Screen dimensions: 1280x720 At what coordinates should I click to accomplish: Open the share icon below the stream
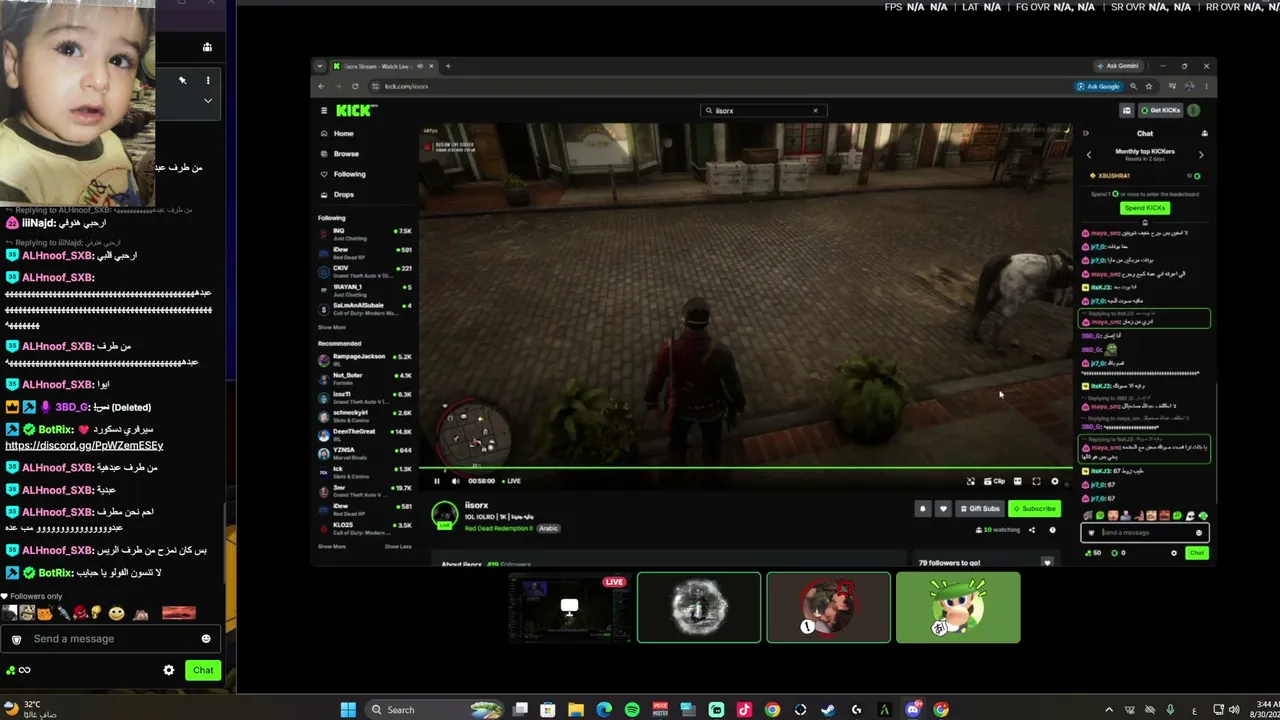point(1032,530)
